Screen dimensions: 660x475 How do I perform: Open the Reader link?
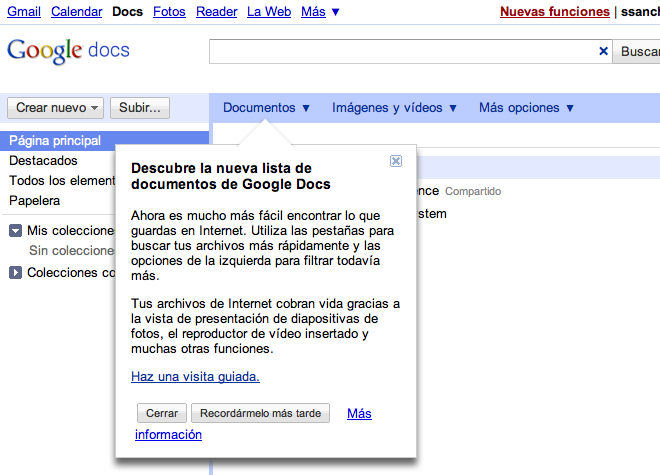pyautogui.click(x=216, y=12)
